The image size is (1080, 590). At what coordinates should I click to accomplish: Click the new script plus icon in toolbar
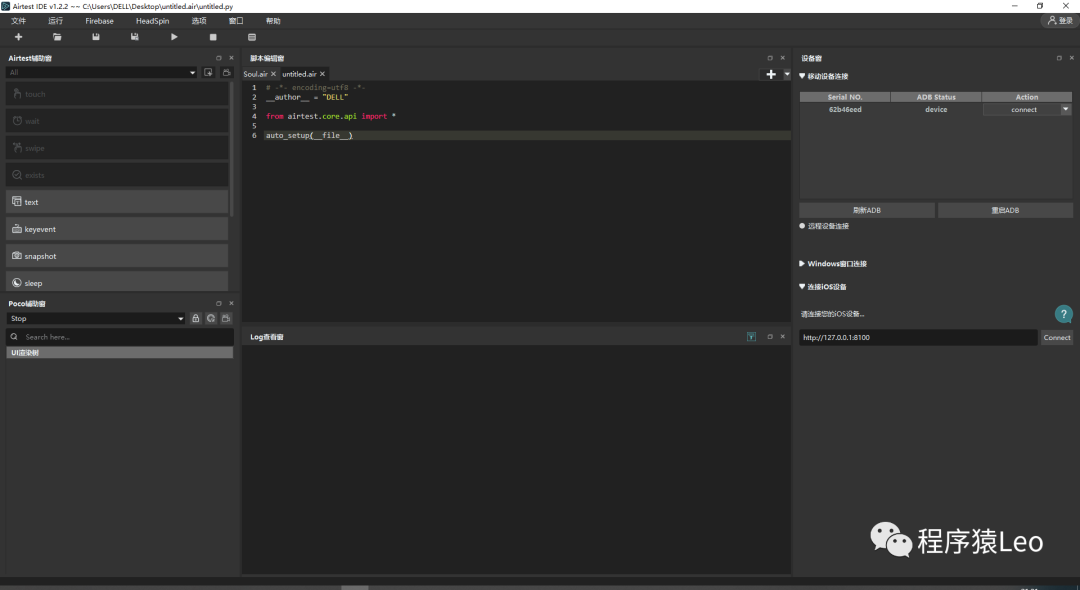[x=18, y=37]
